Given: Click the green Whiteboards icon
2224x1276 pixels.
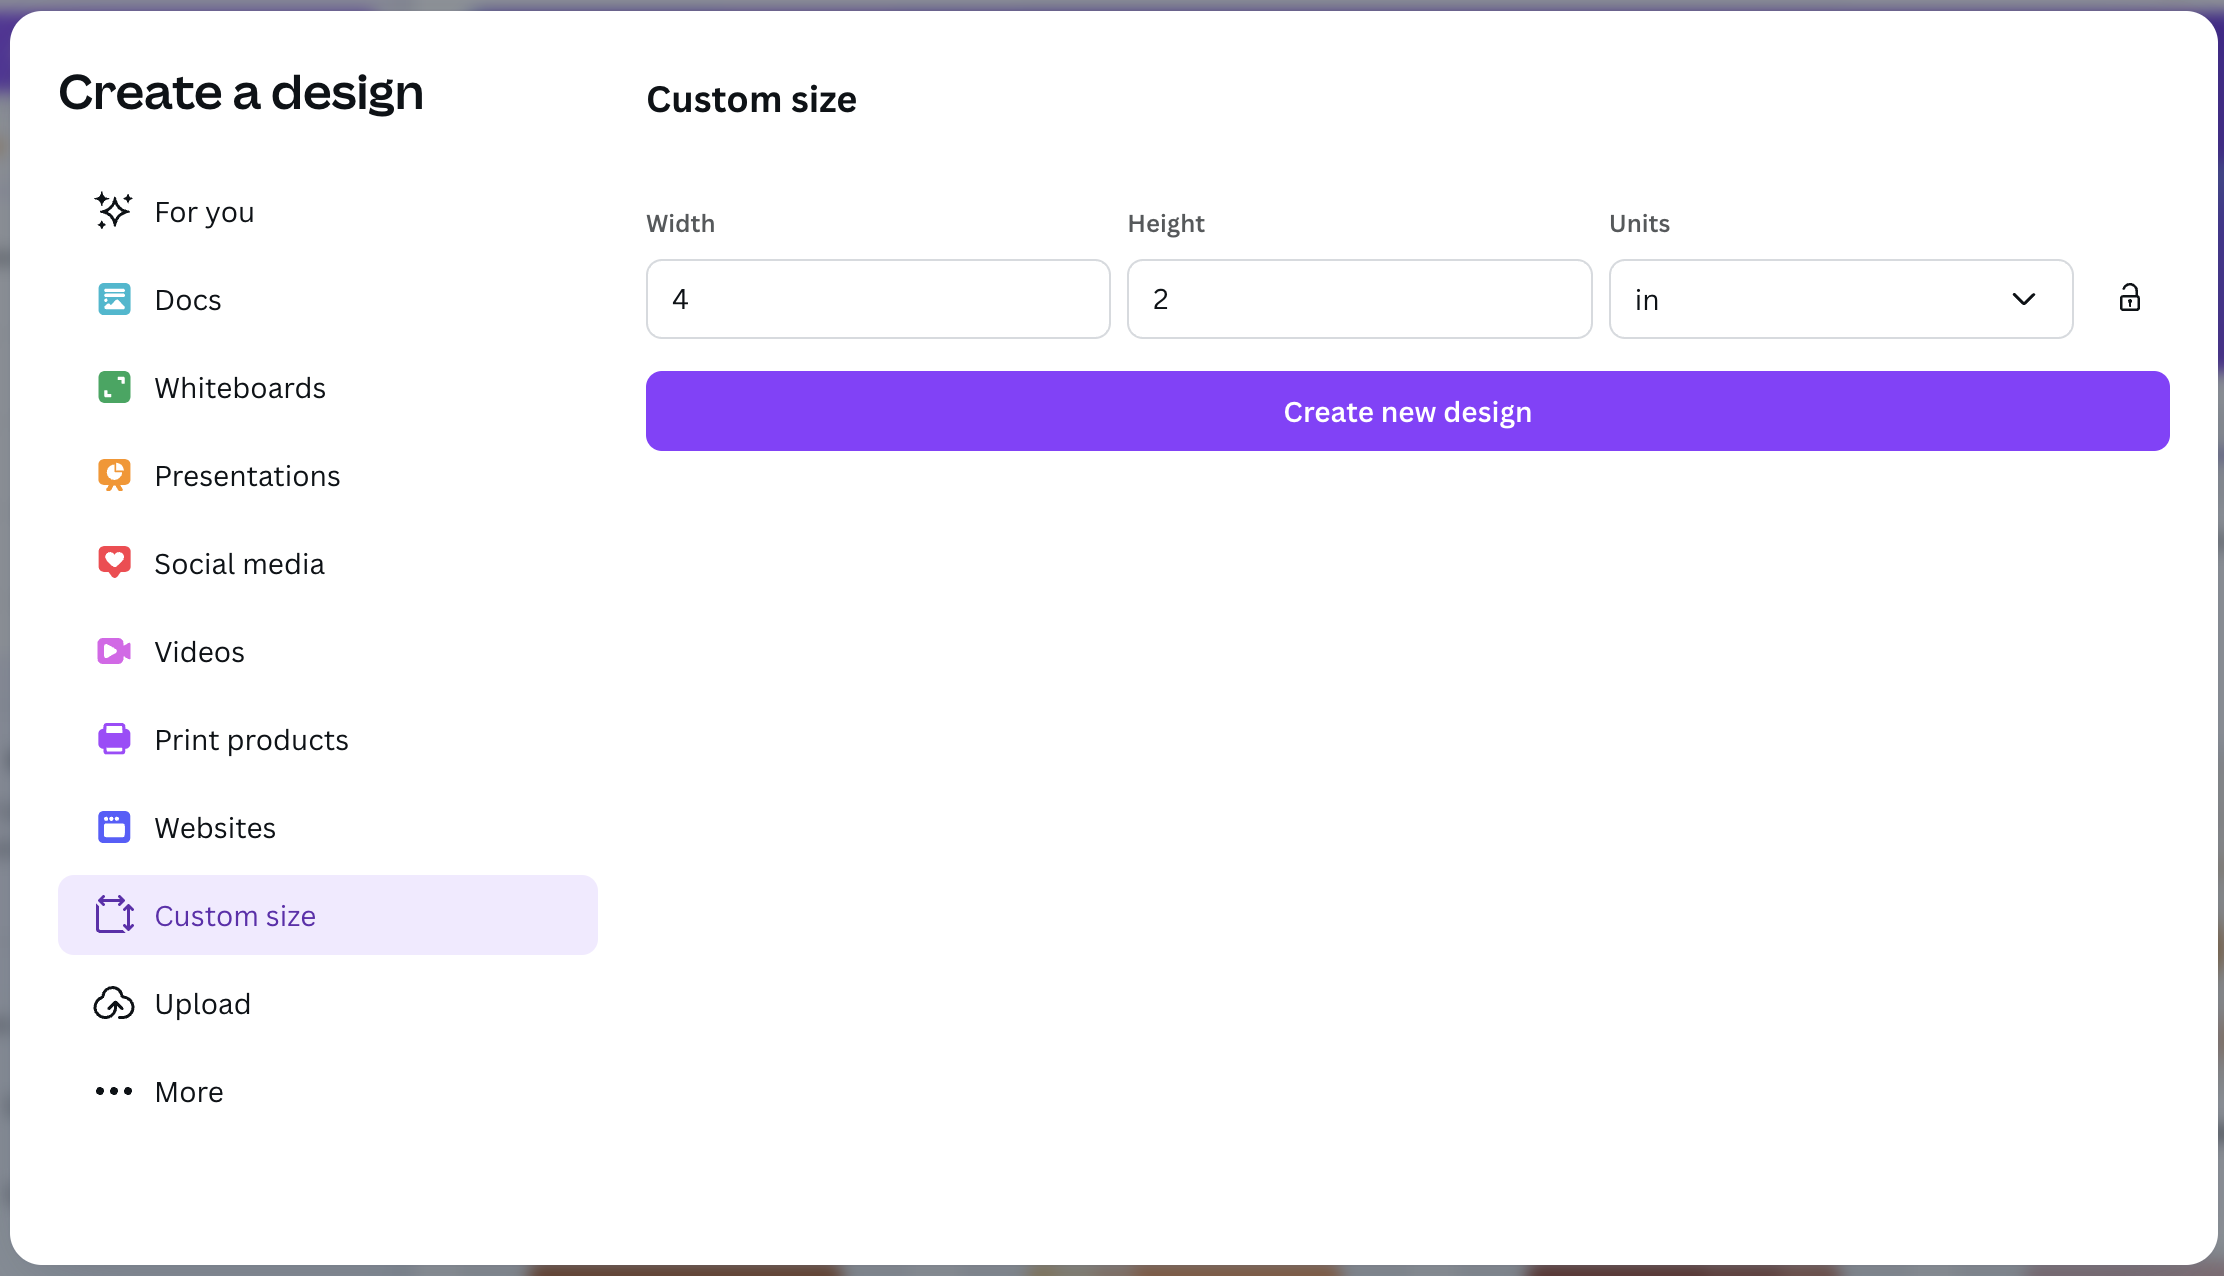Looking at the screenshot, I should [x=114, y=387].
